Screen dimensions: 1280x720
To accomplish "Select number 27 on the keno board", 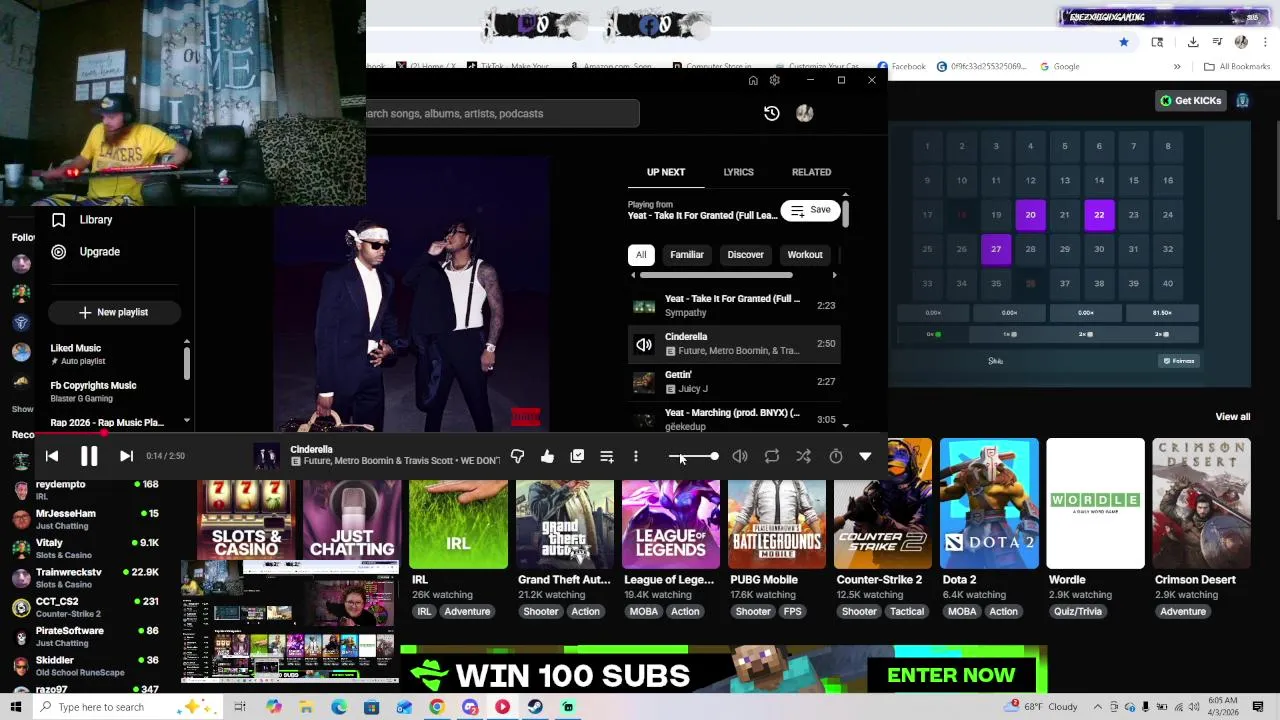I will click(996, 249).
